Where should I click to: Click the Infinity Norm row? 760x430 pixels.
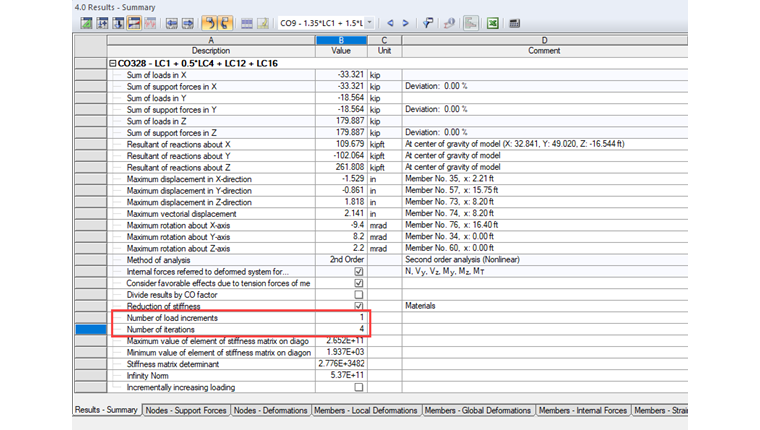point(397,376)
